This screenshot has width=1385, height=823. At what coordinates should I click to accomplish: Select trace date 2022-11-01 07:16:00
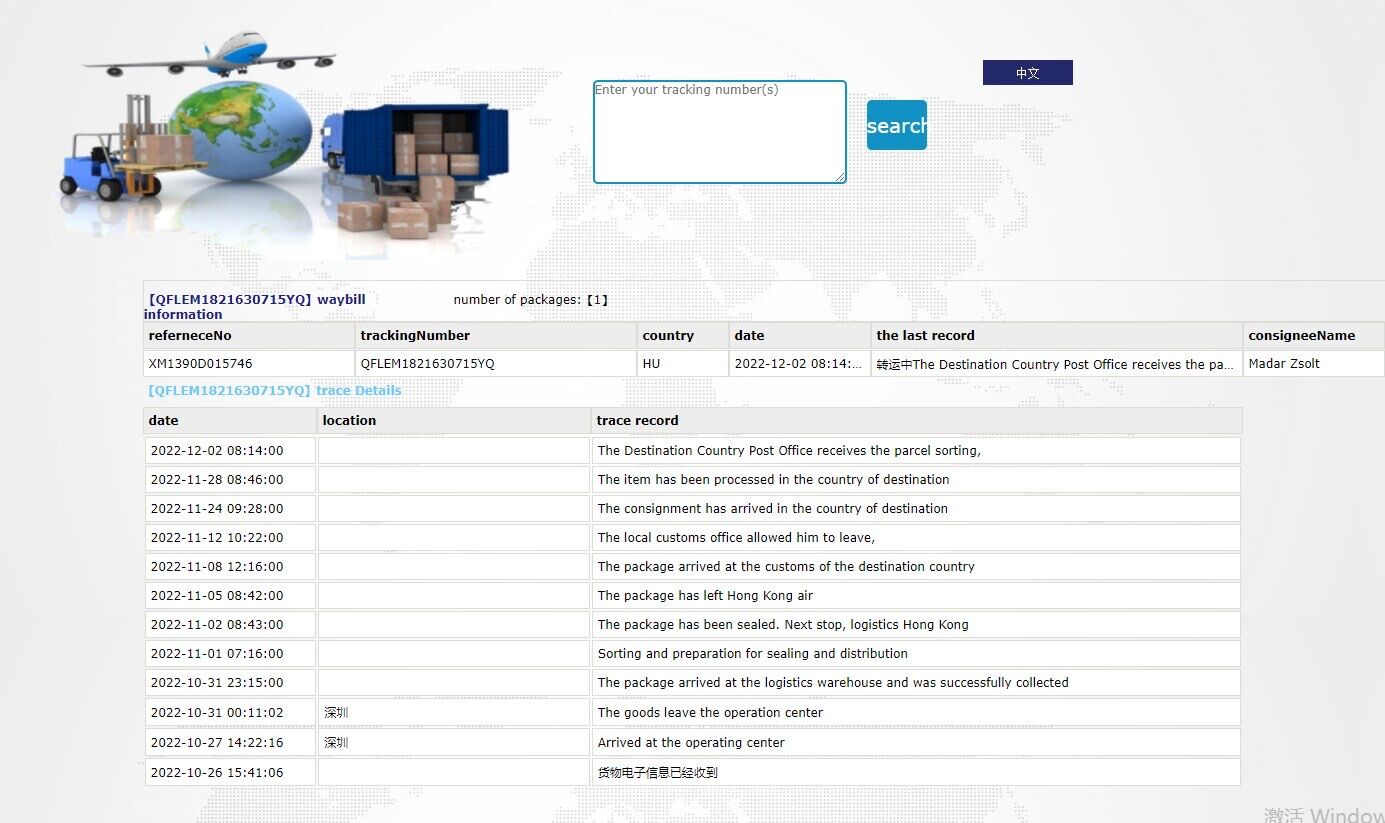pos(230,654)
